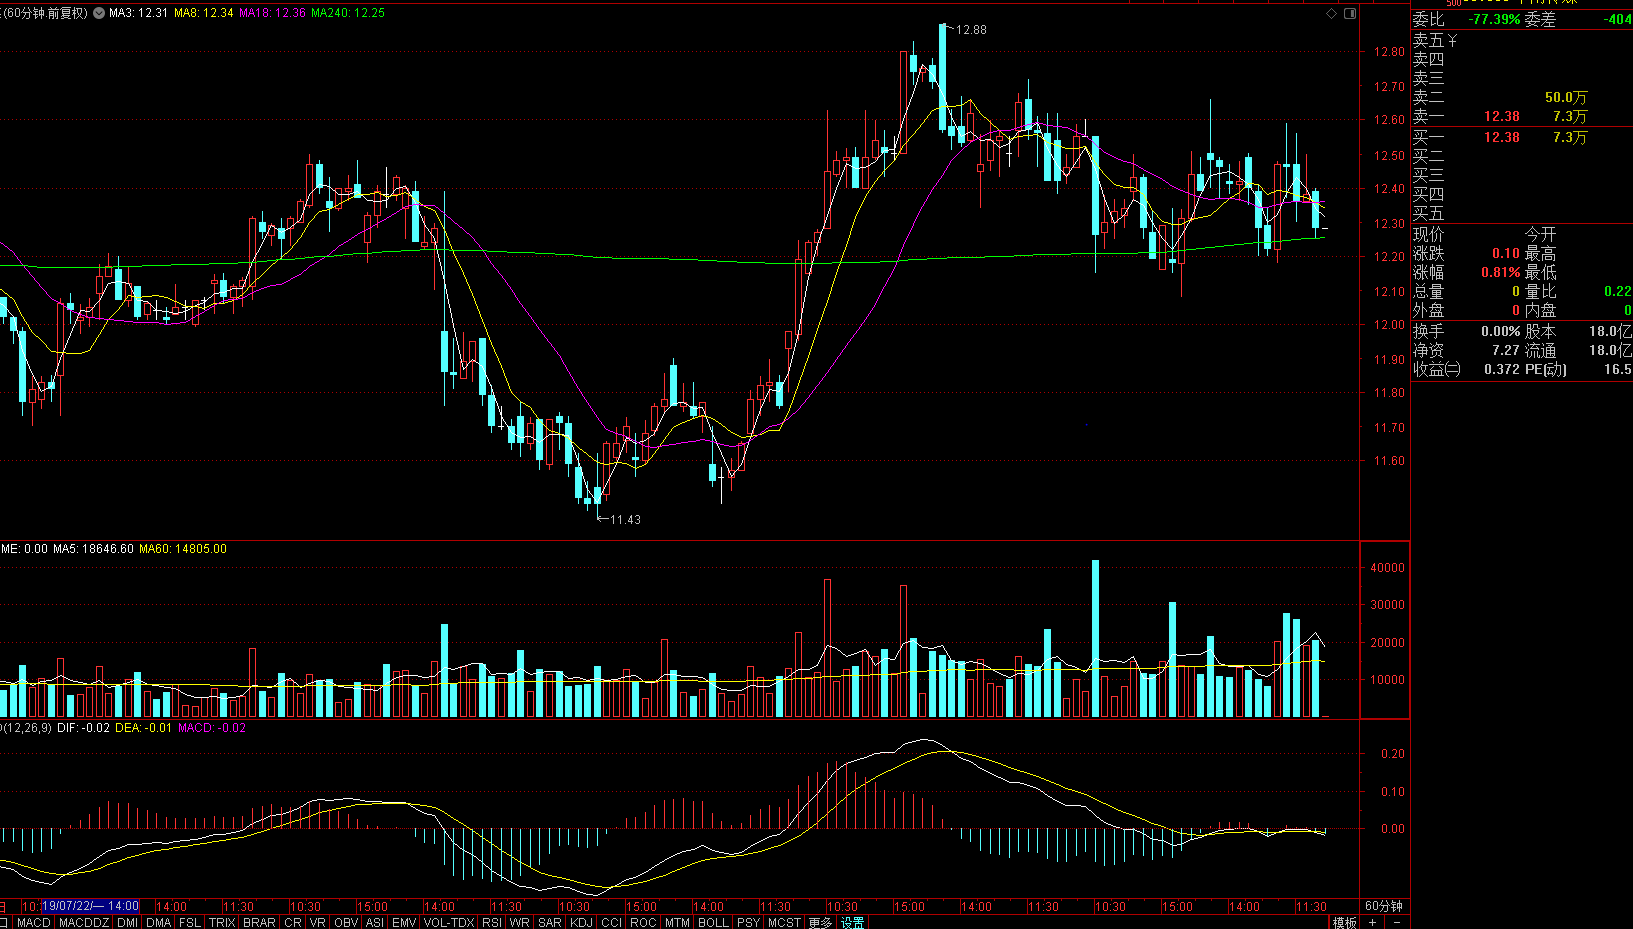Click the diamond icon above the chart

point(1331,14)
